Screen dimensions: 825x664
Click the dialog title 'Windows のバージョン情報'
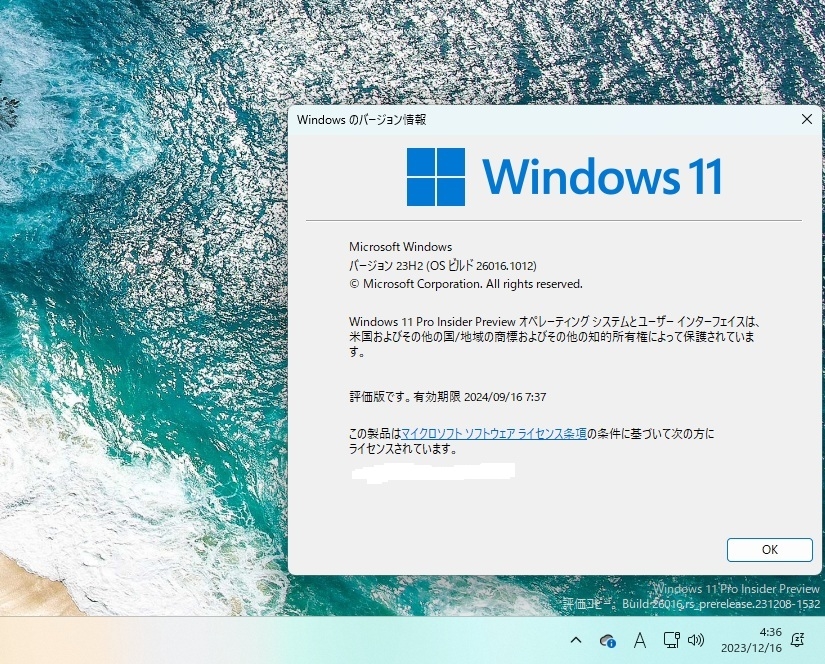click(x=361, y=119)
